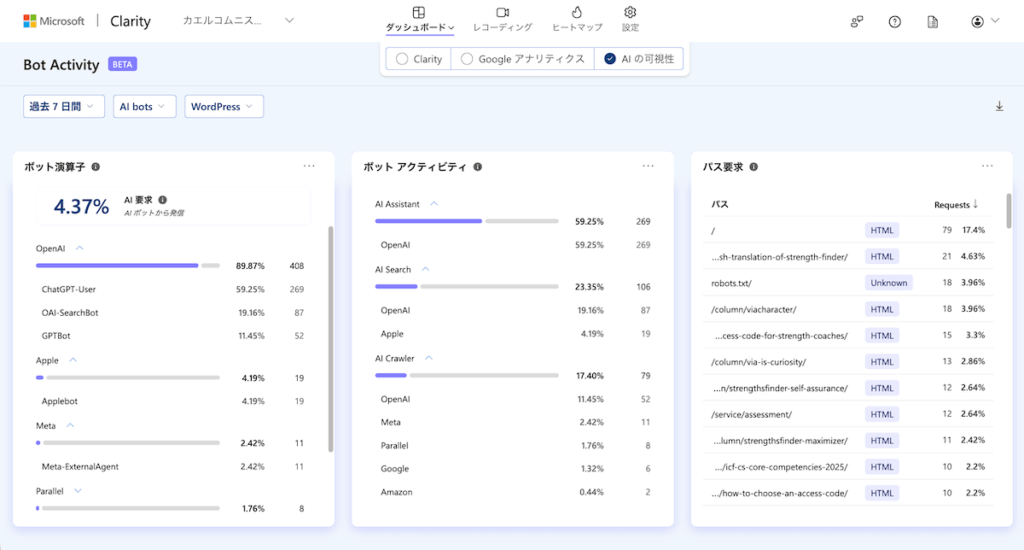The image size is (1024, 550).
Task: Click Amazon row in AI Crawler
Action: pos(515,492)
